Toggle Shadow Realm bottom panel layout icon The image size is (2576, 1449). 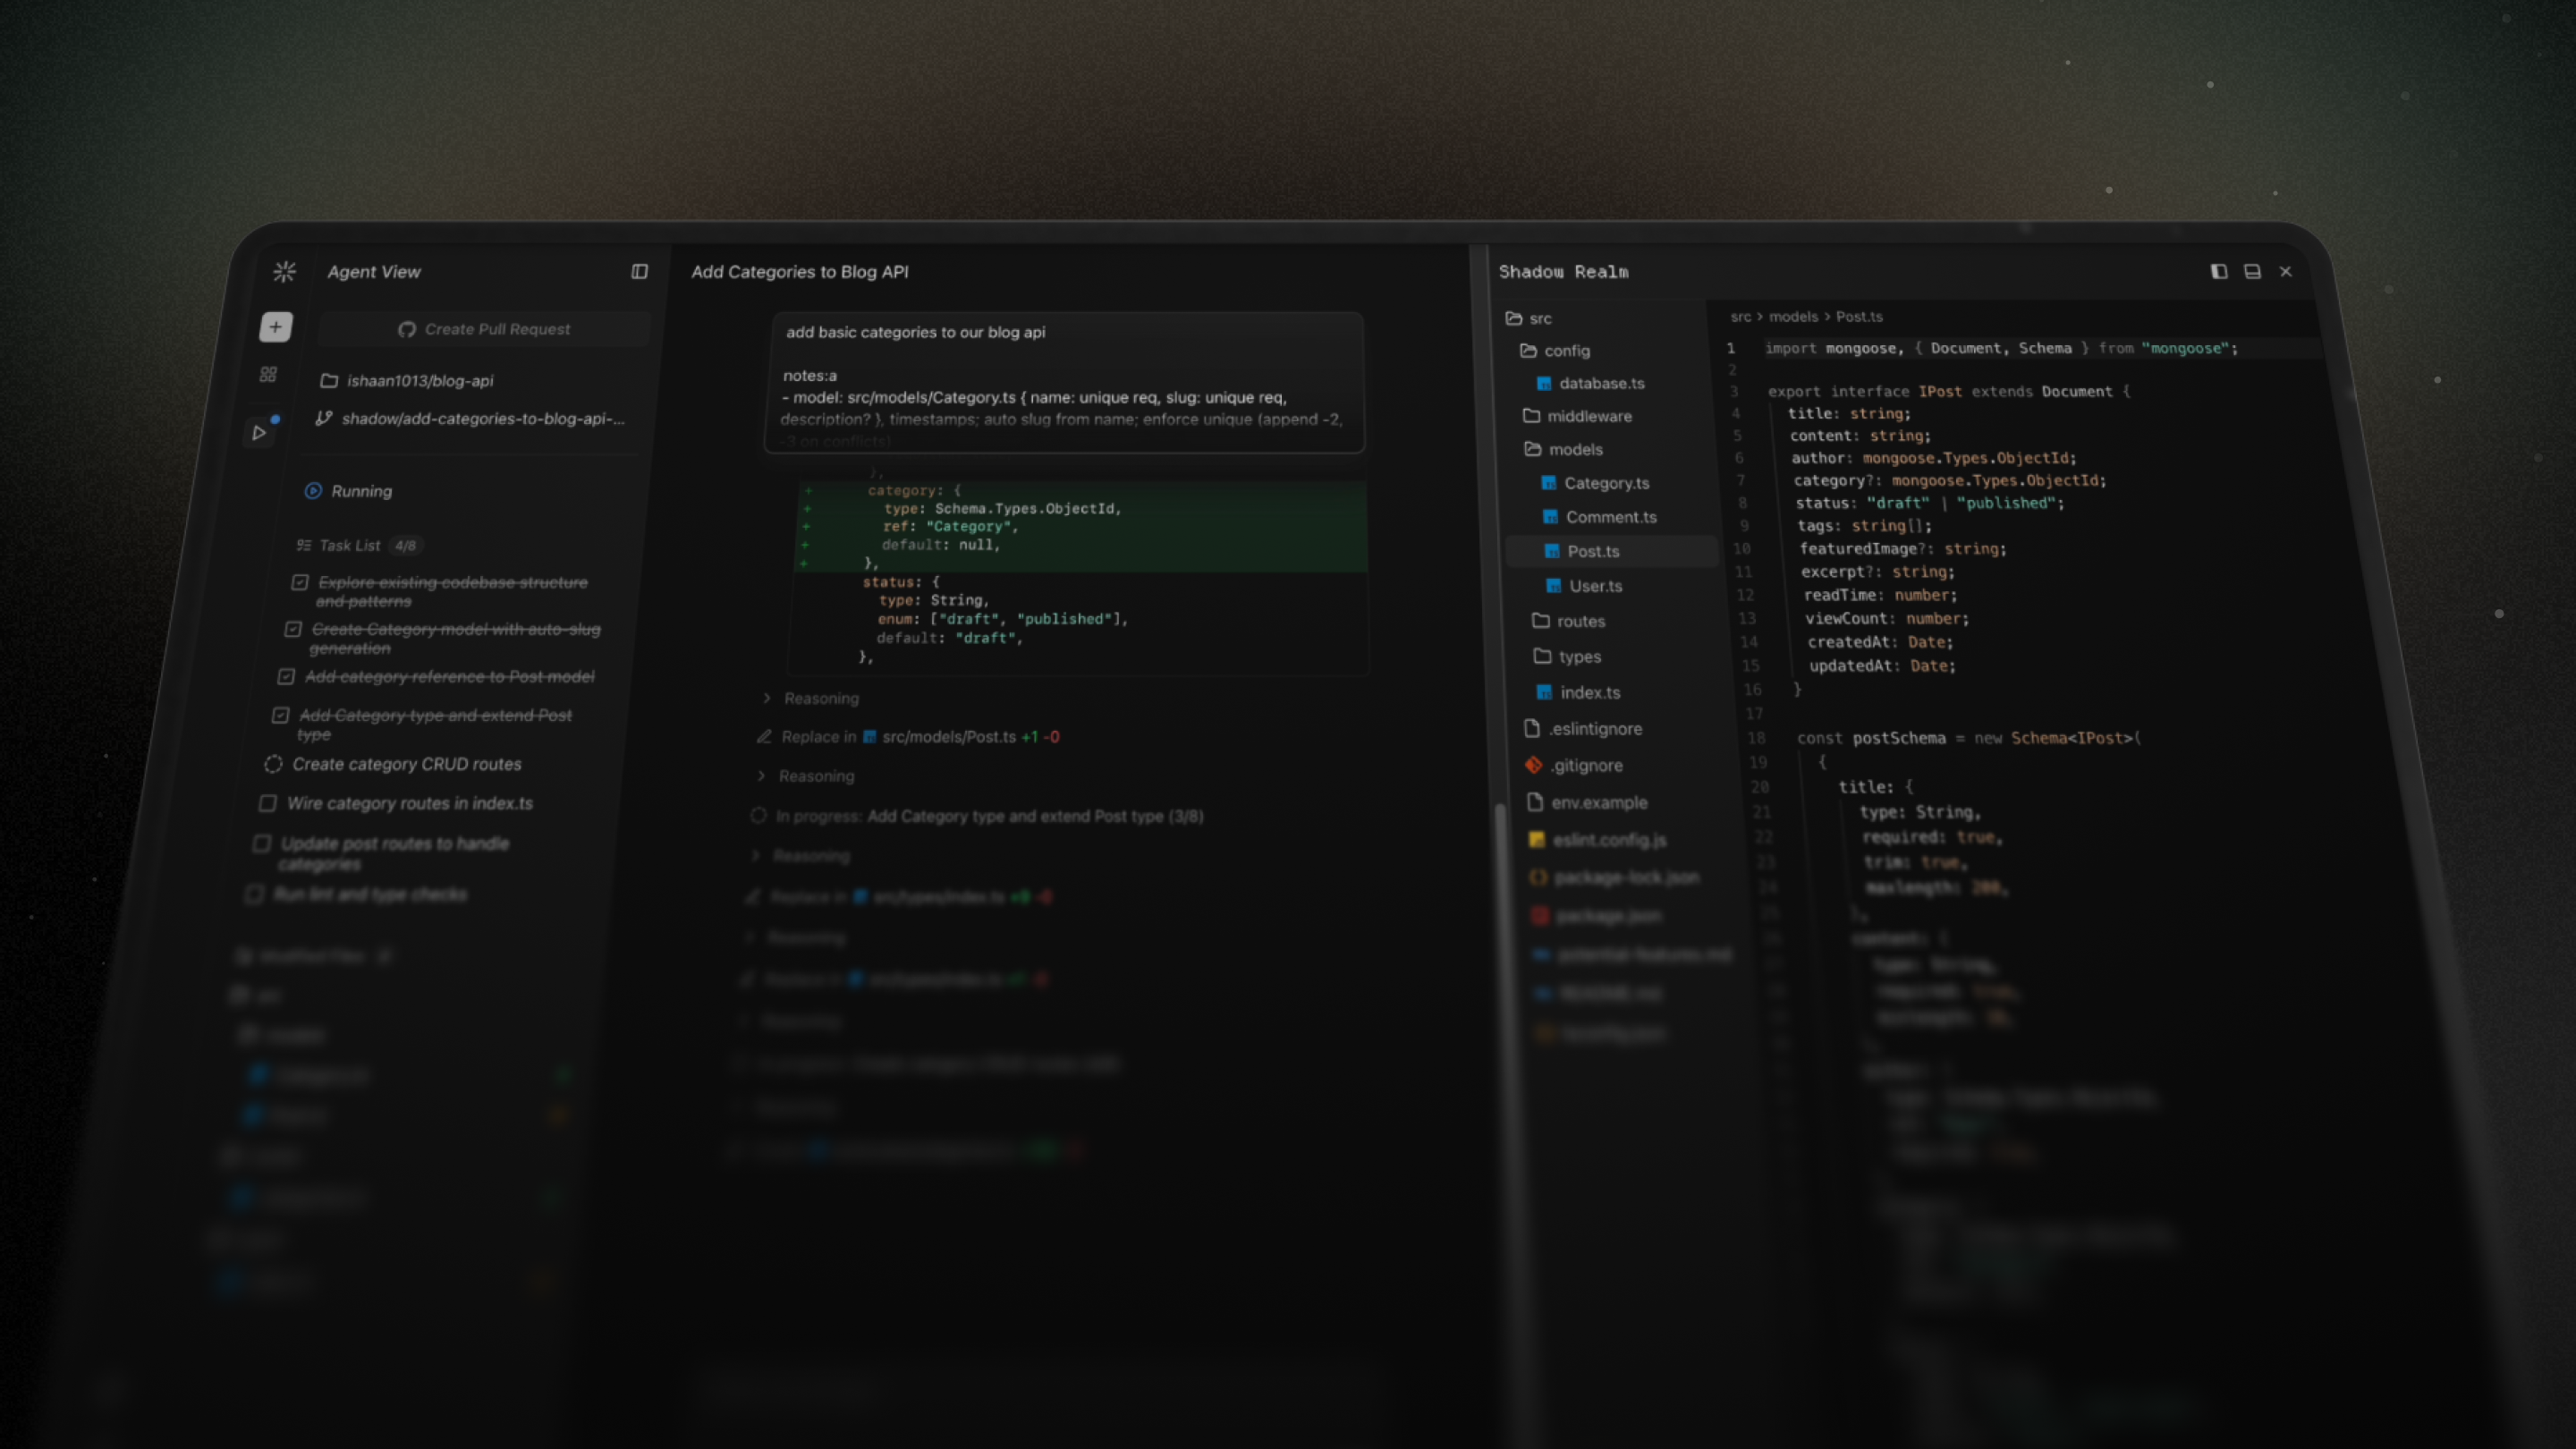point(2252,272)
